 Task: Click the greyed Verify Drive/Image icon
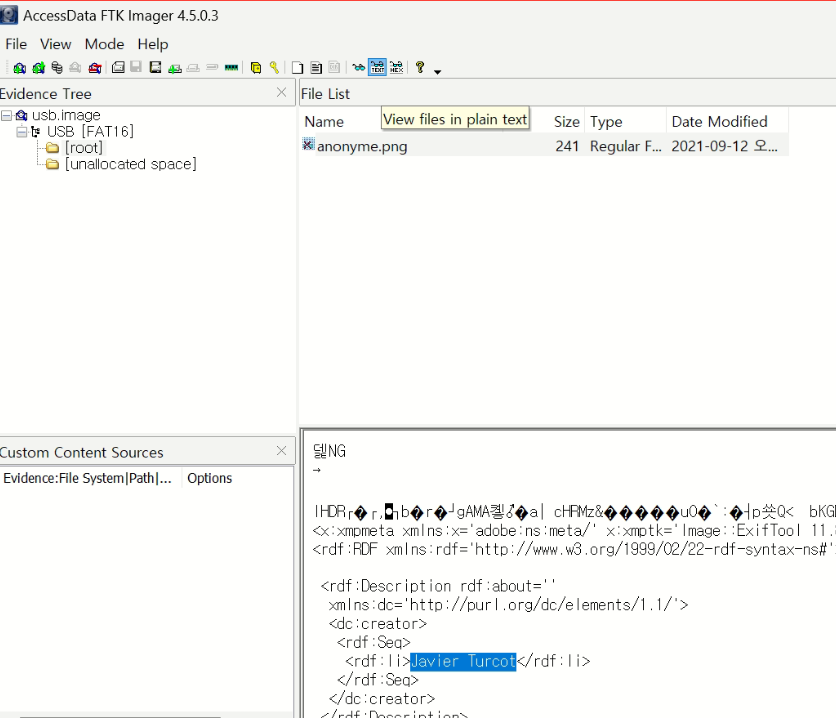pyautogui.click(x=212, y=67)
